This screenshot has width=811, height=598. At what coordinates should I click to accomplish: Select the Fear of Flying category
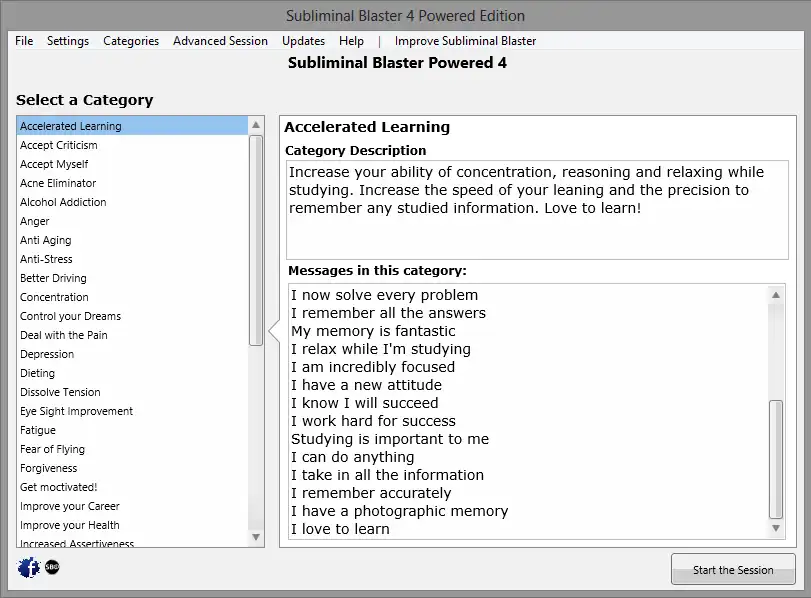coord(132,449)
